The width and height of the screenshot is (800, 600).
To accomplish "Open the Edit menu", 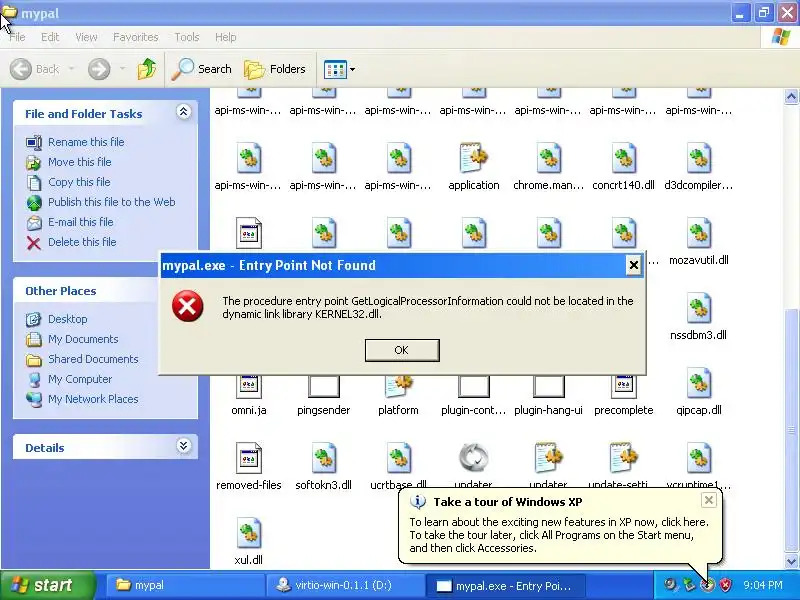I will pyautogui.click(x=50, y=37).
